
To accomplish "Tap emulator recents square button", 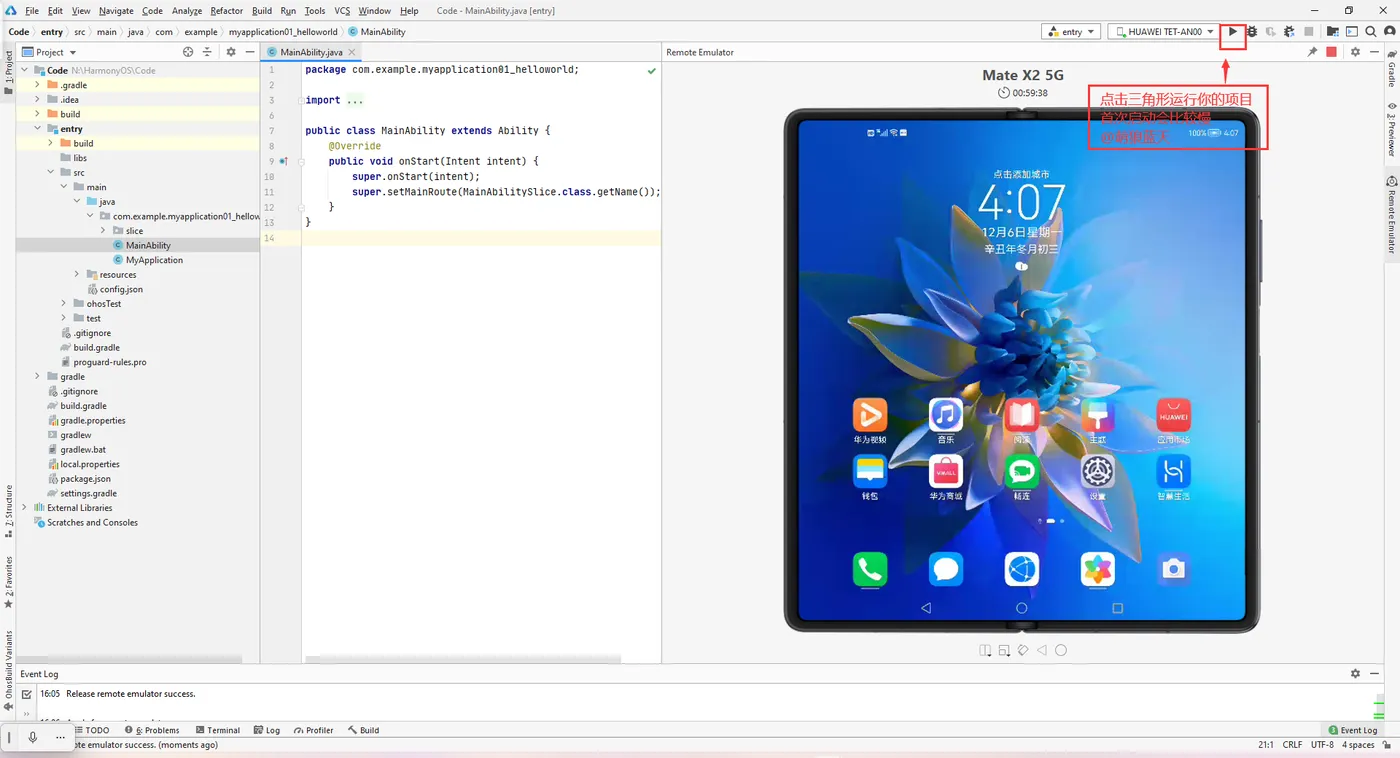I will pyautogui.click(x=1118, y=608).
